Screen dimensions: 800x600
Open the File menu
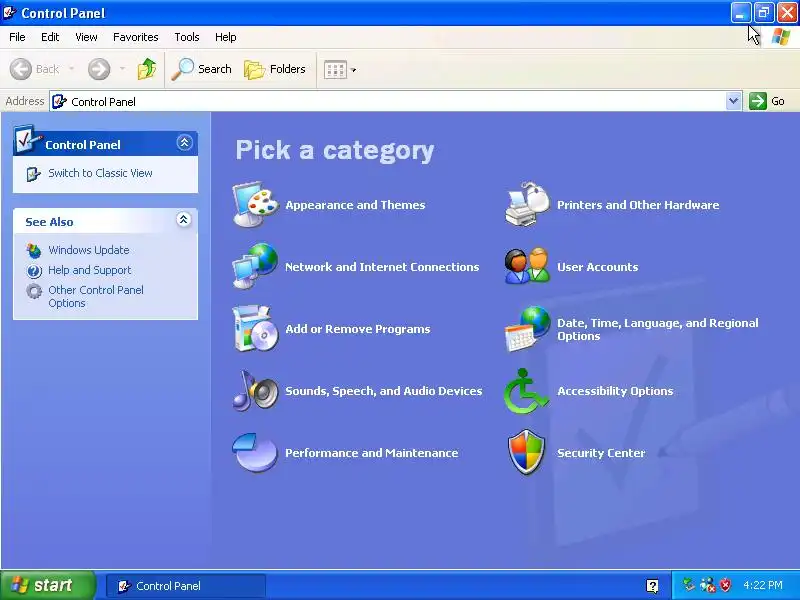point(17,37)
